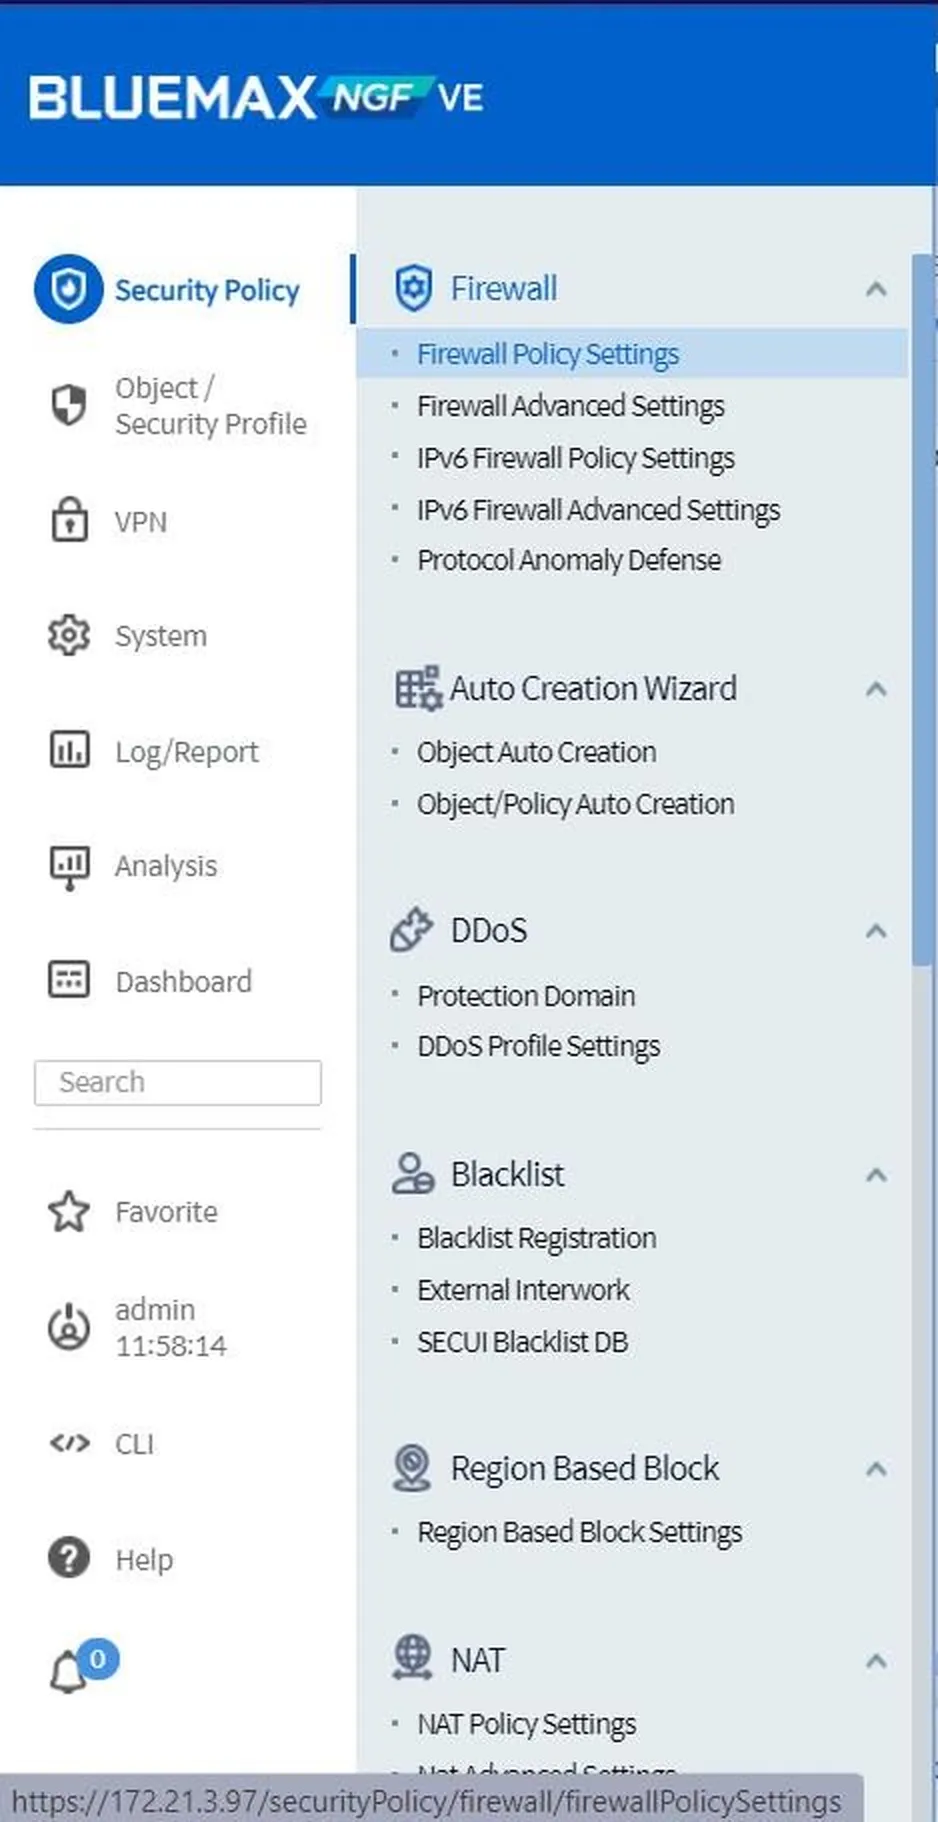Image resolution: width=938 pixels, height=1822 pixels.
Task: Open the Object / Security Profile menu
Action: [211, 405]
